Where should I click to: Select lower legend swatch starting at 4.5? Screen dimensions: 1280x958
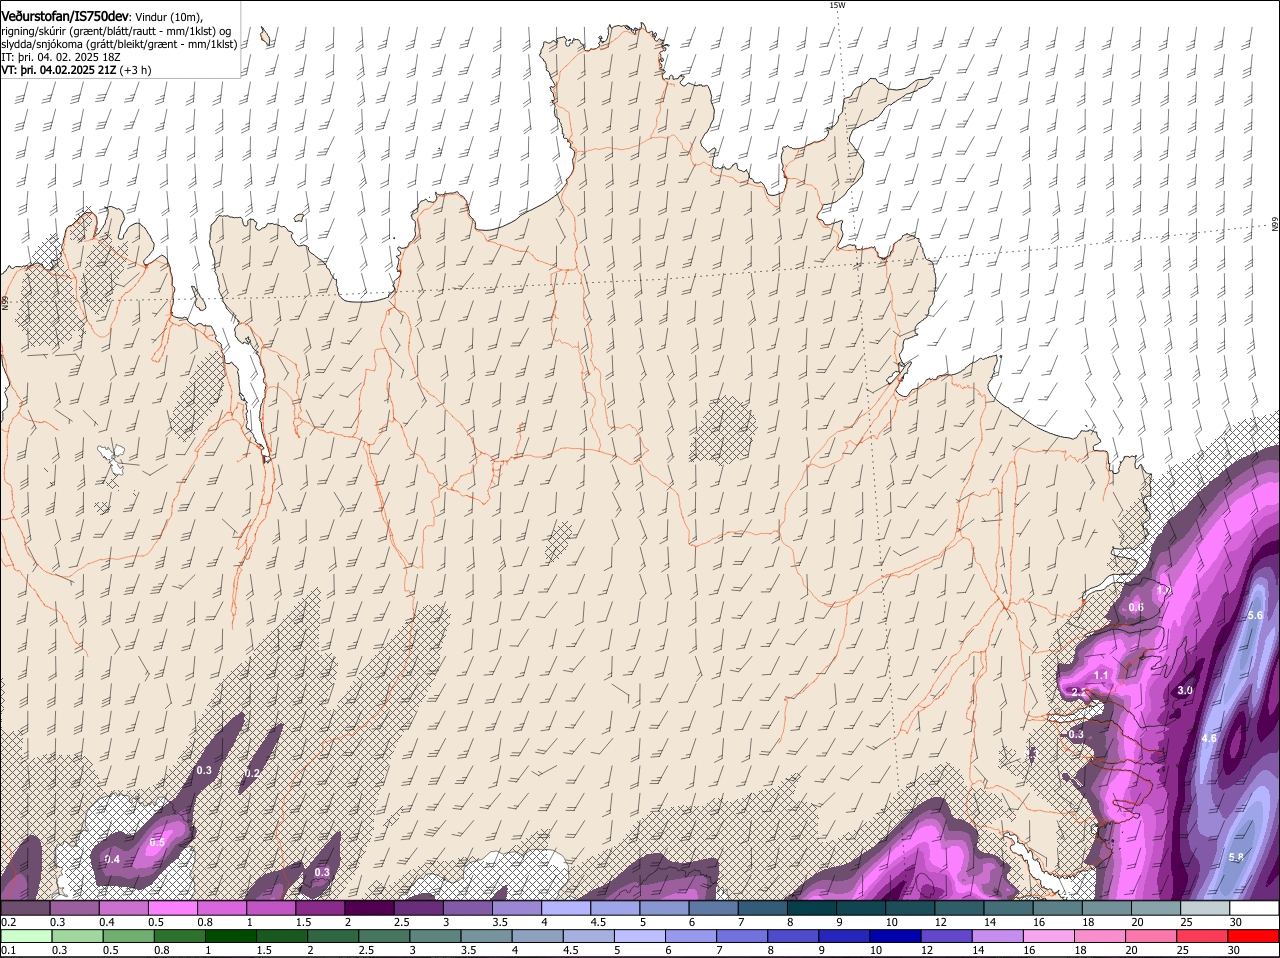point(589,936)
